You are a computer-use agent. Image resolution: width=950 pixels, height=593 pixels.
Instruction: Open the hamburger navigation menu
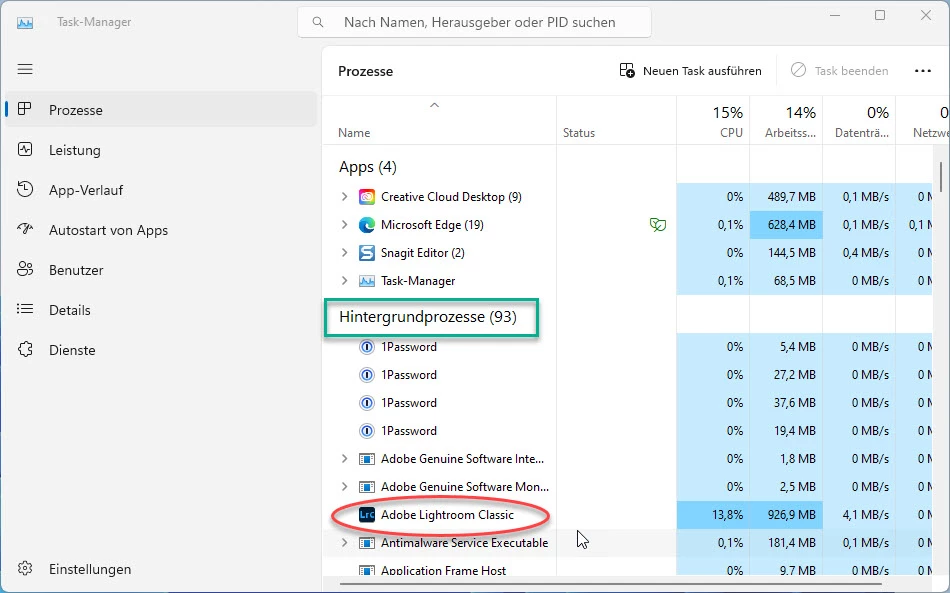[x=25, y=69]
